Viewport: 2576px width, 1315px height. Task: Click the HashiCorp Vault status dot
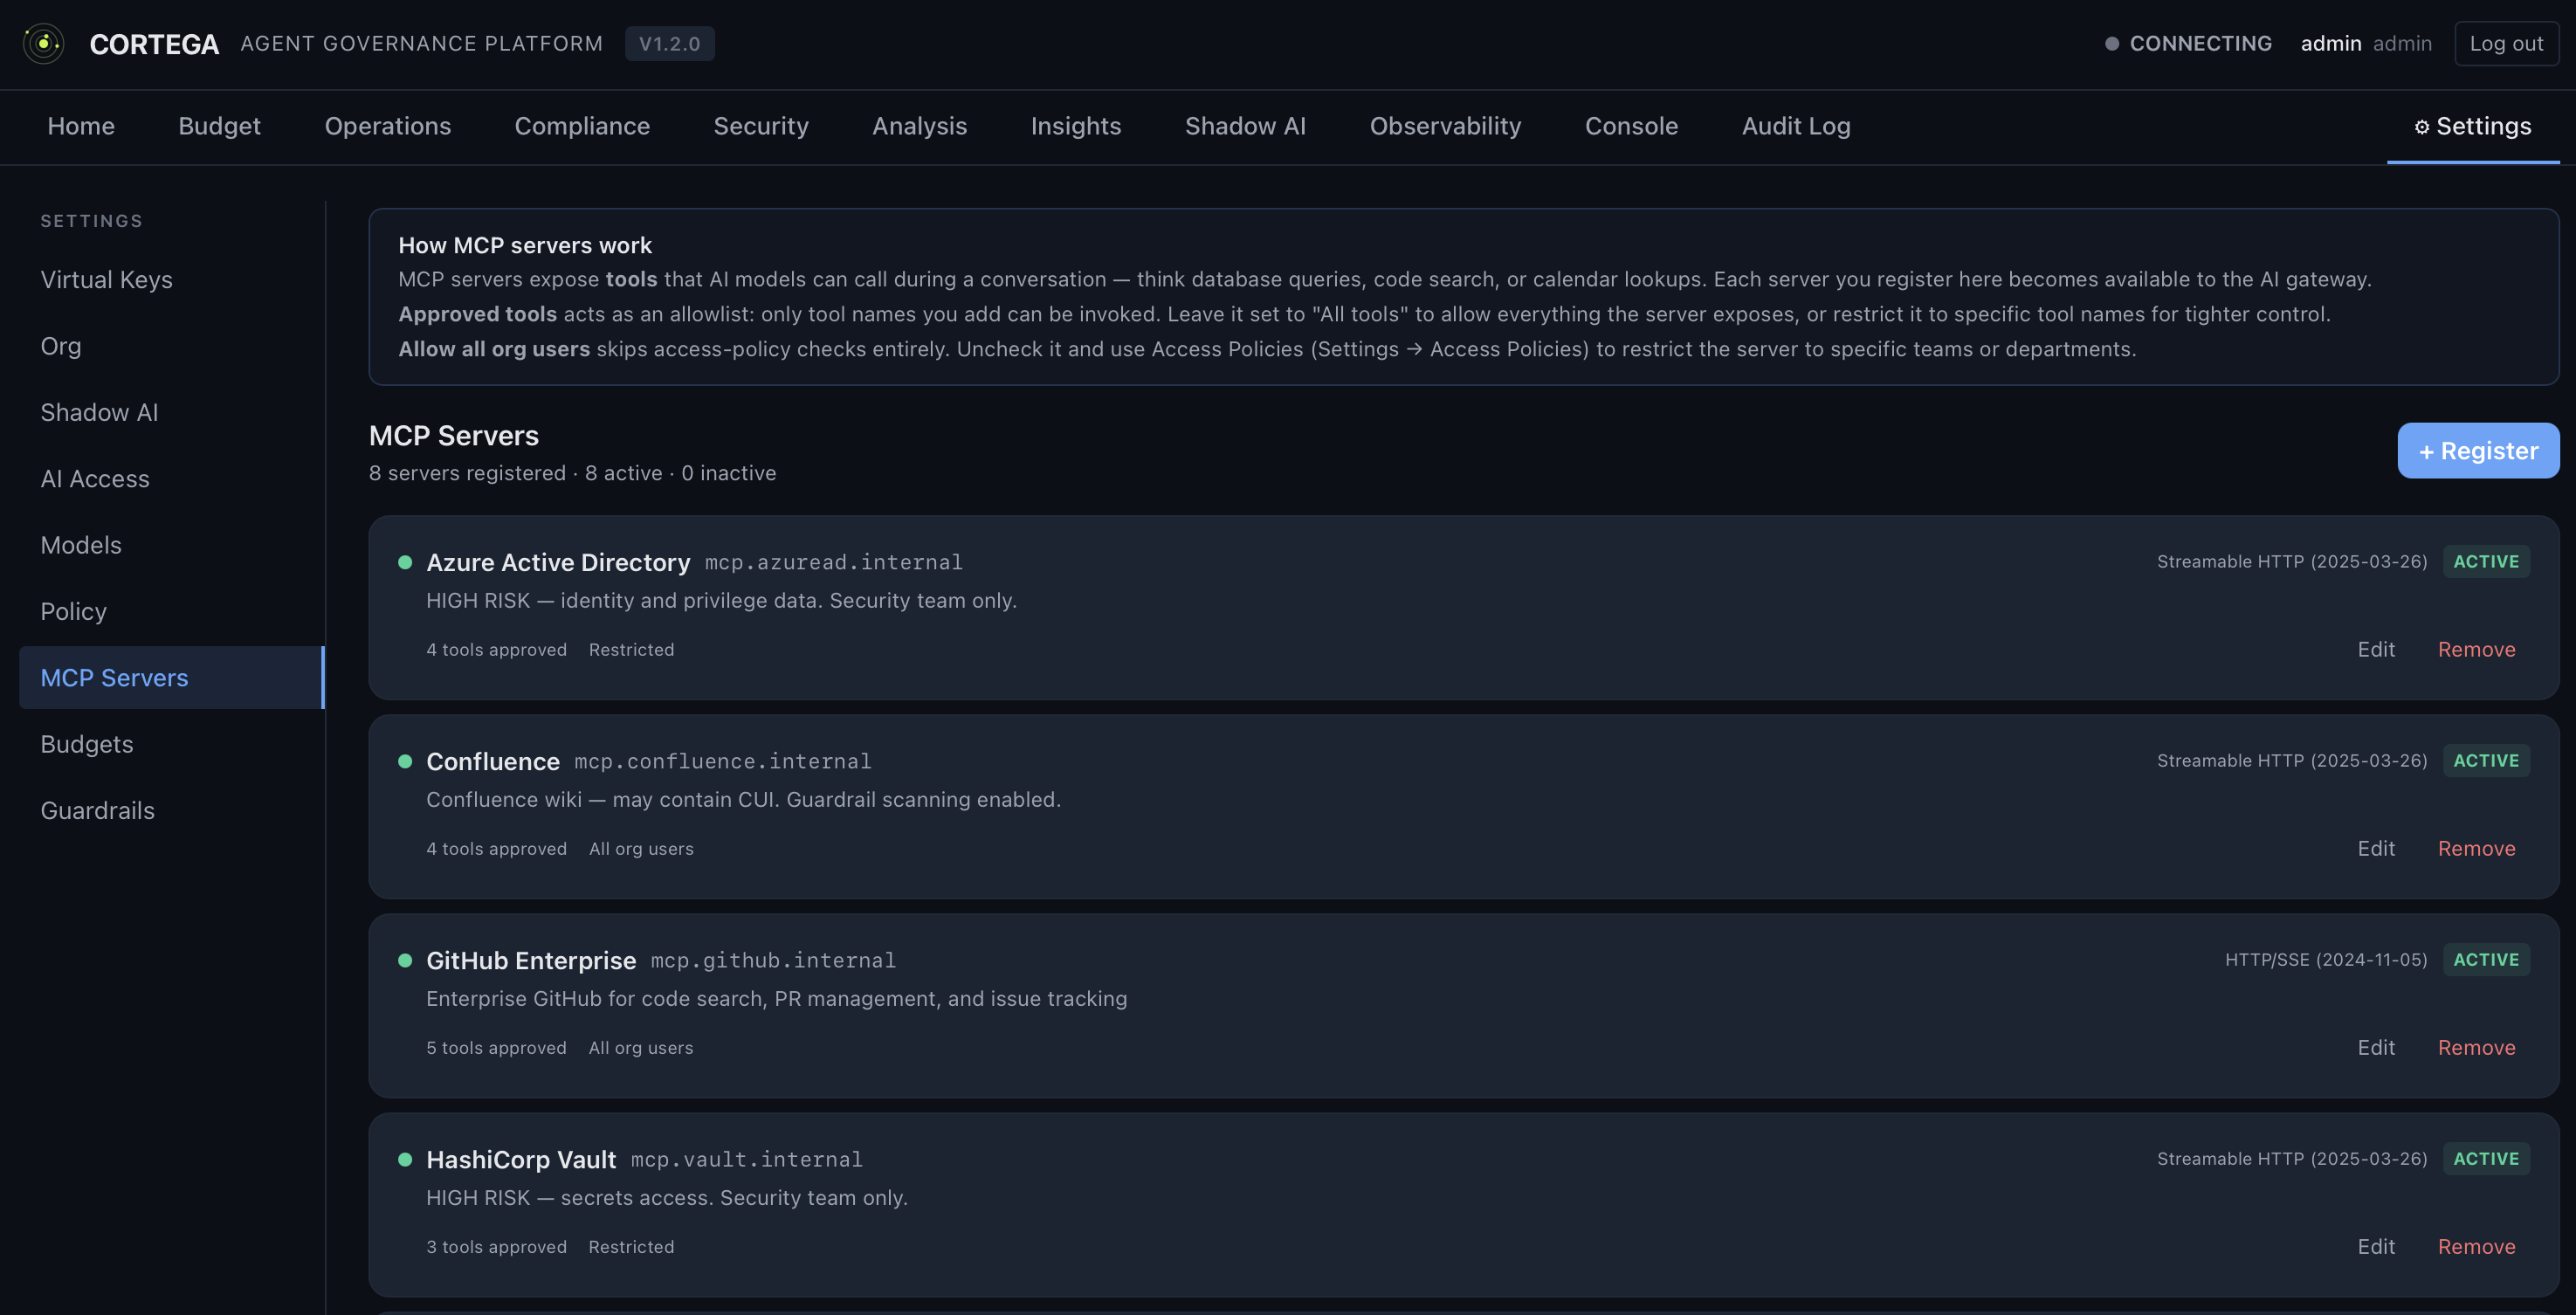pos(405,1159)
